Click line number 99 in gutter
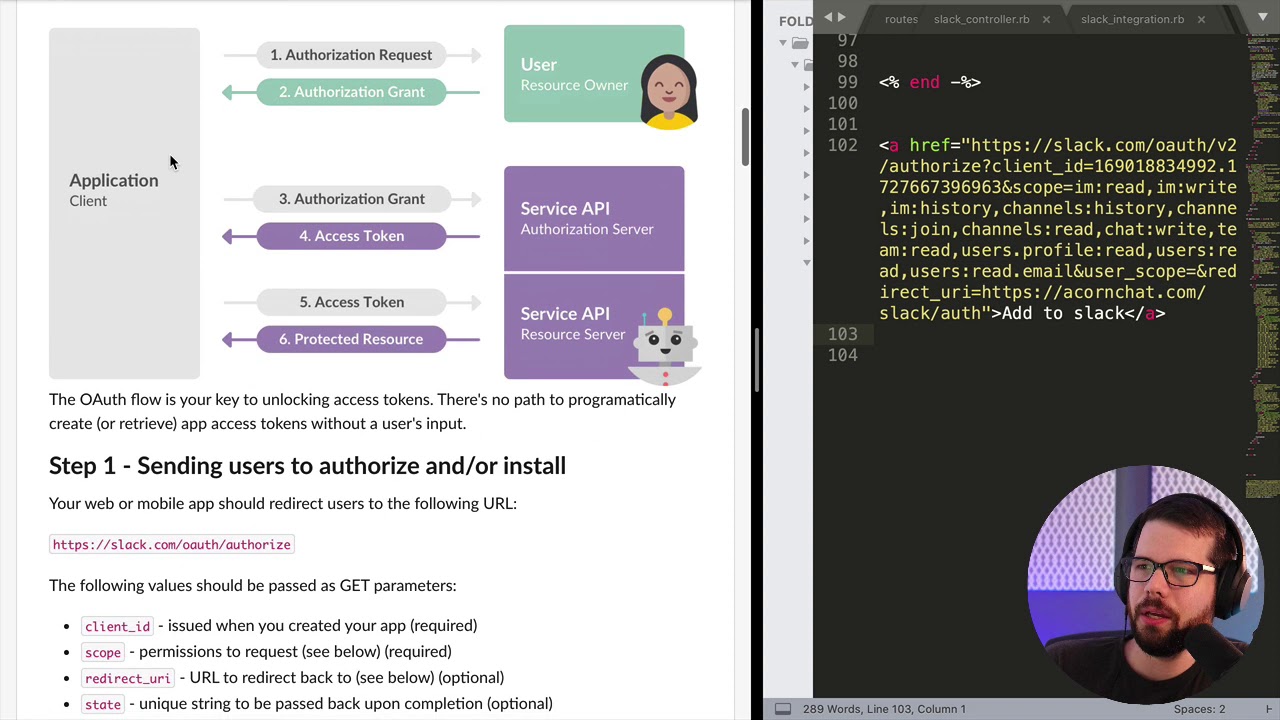This screenshot has height=720, width=1280. [x=847, y=82]
